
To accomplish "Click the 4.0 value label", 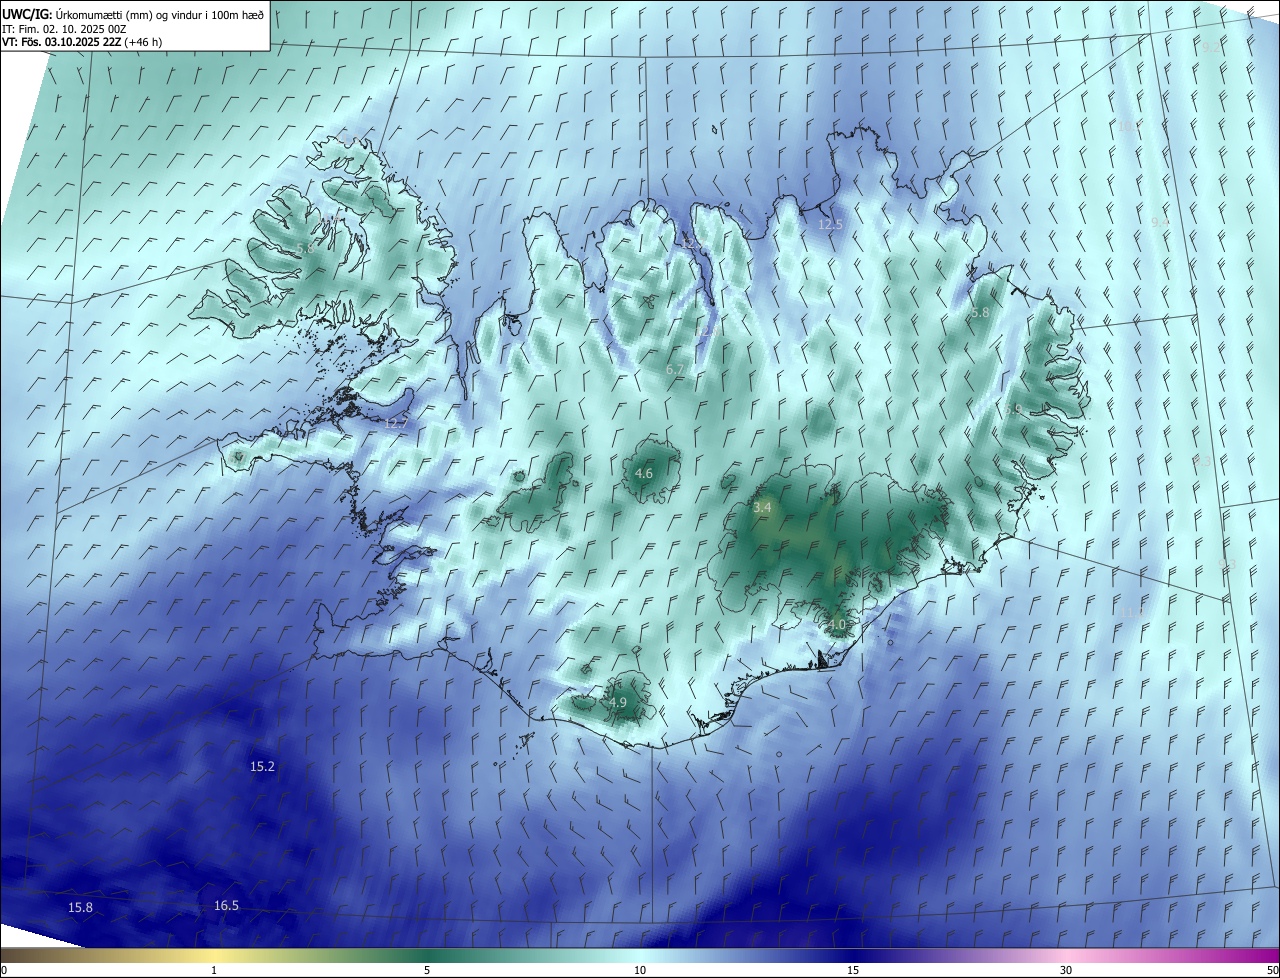I will pos(837,624).
